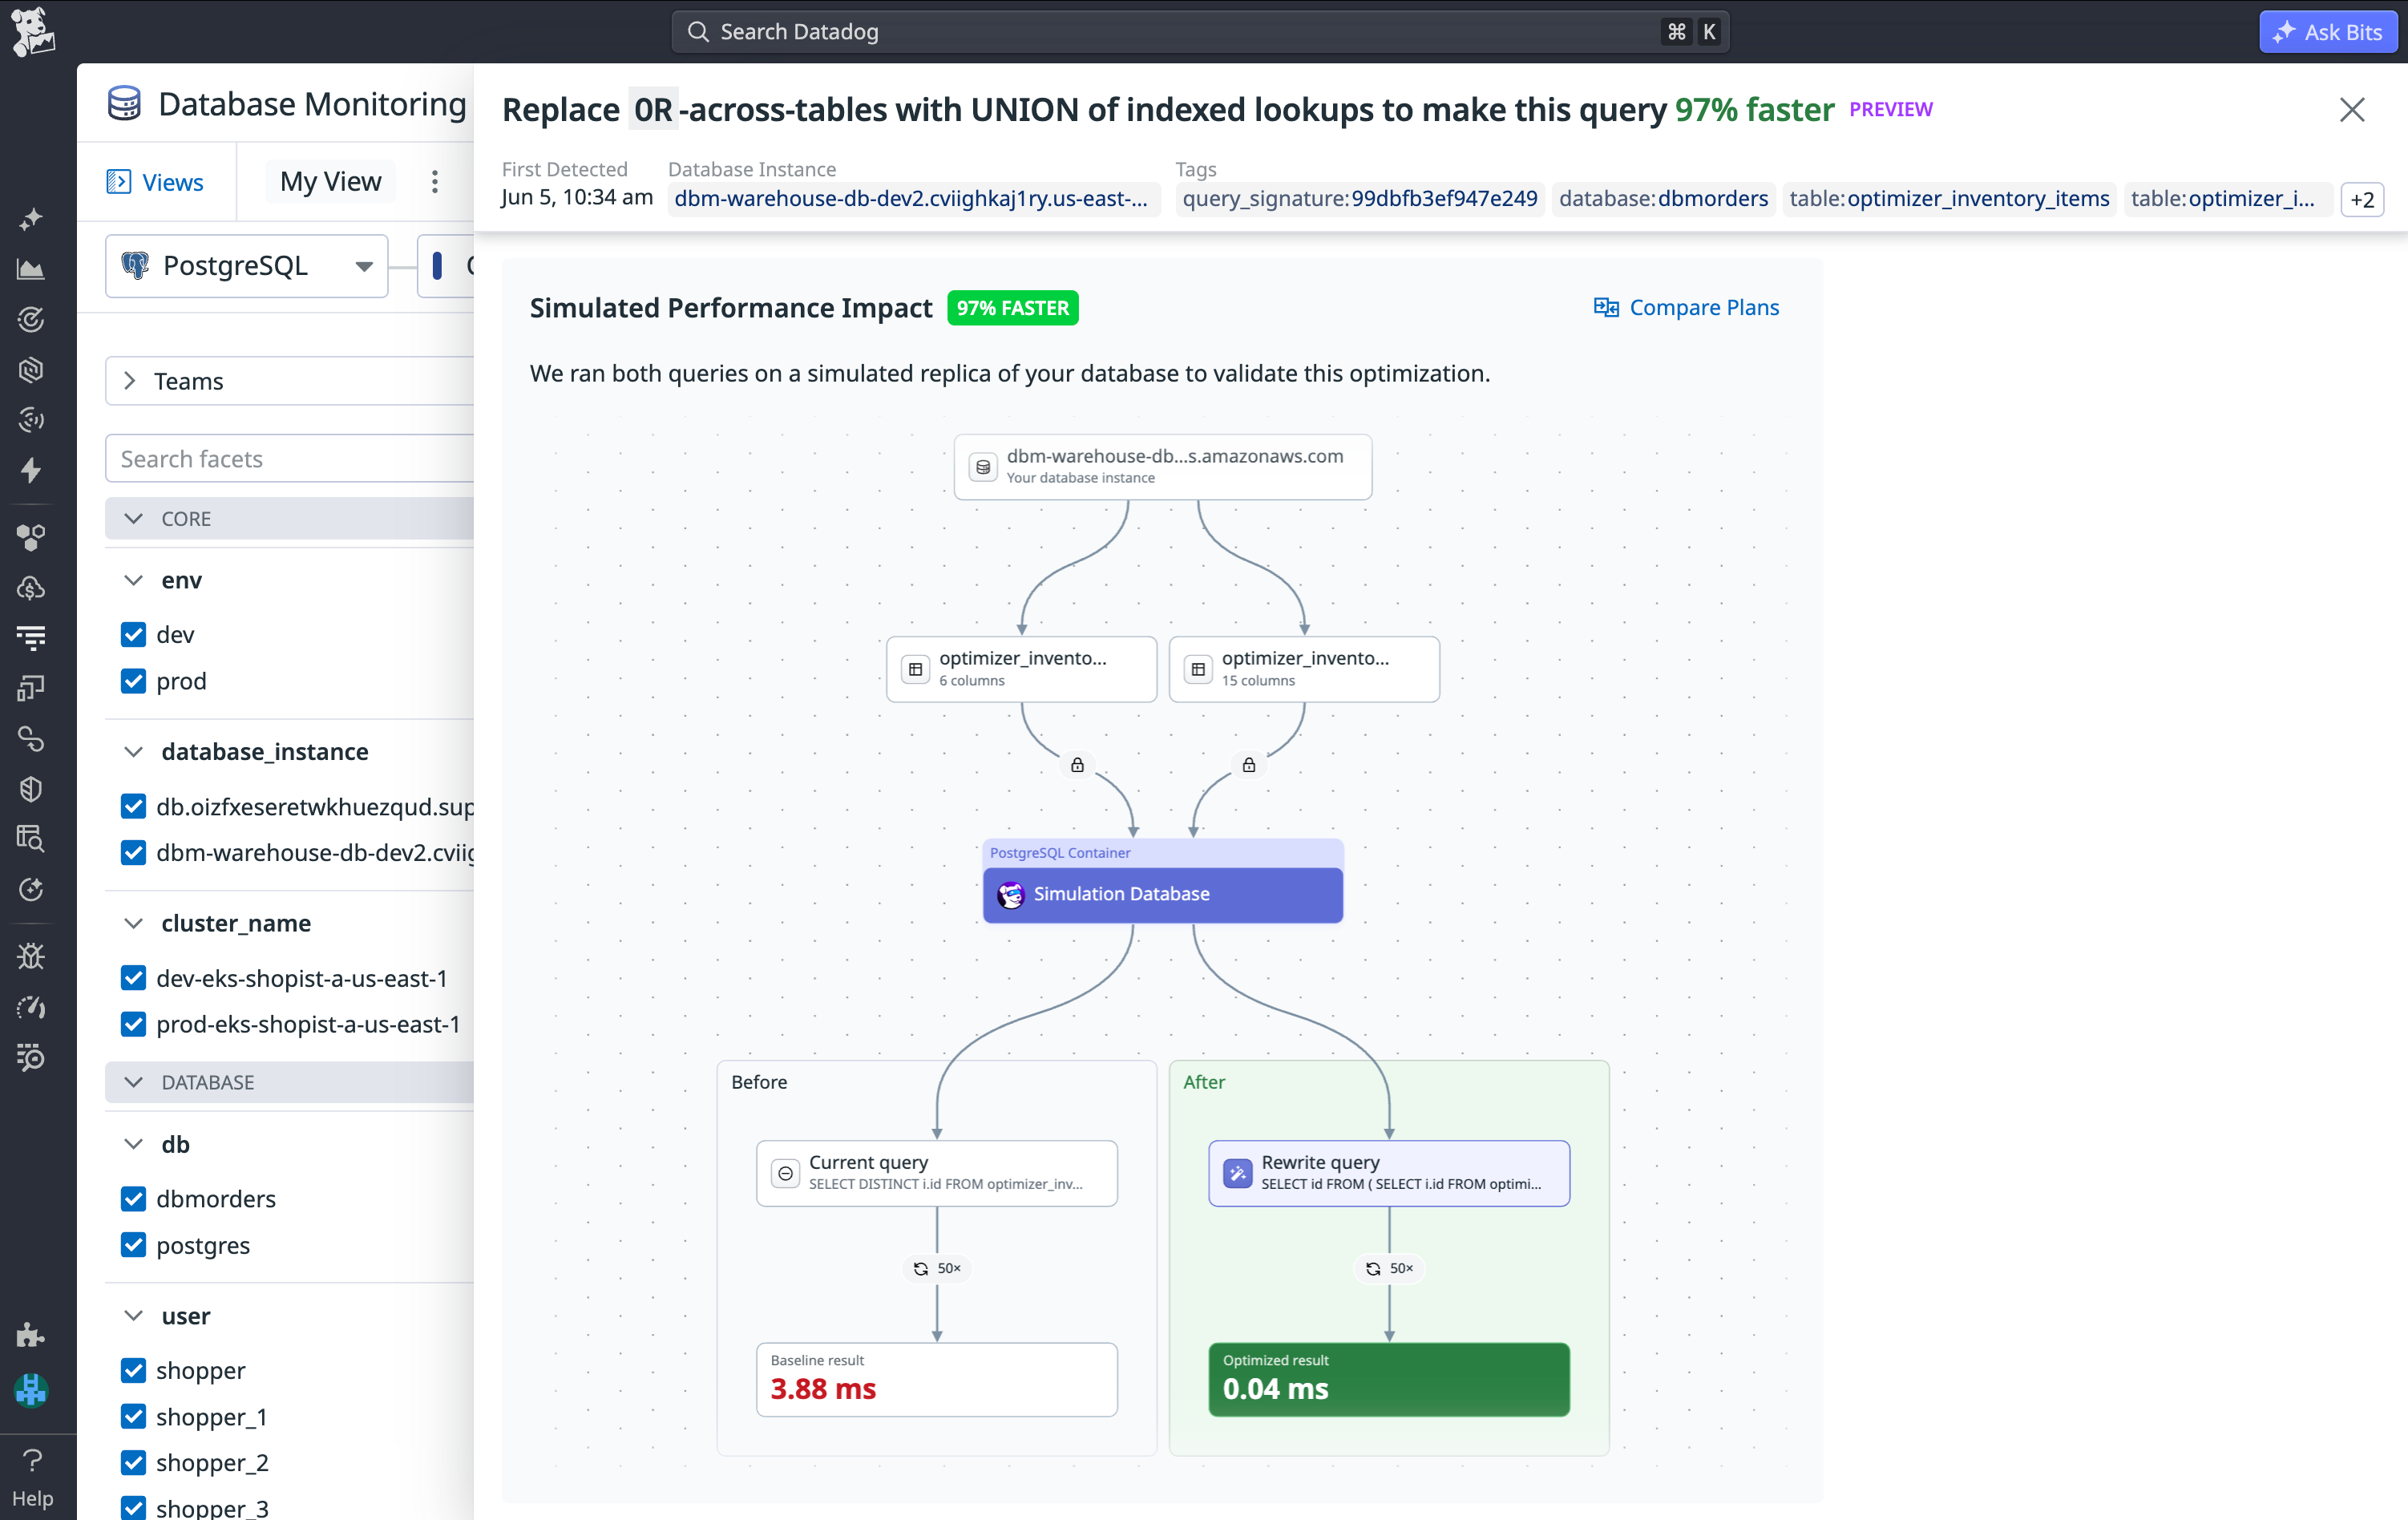Click the database:dbmorders tag
Viewport: 2408px width, 1520px height.
1663,199
